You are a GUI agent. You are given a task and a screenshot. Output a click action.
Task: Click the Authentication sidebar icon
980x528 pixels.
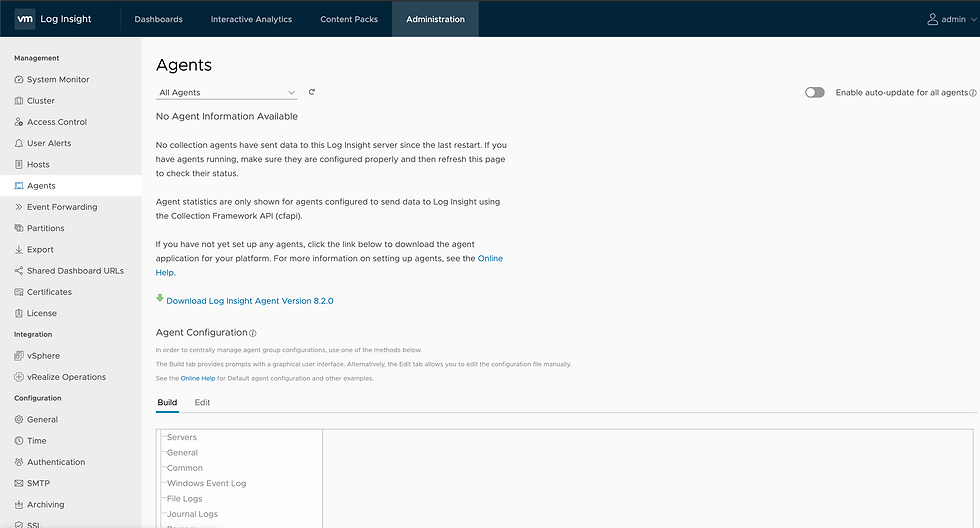[x=19, y=462]
